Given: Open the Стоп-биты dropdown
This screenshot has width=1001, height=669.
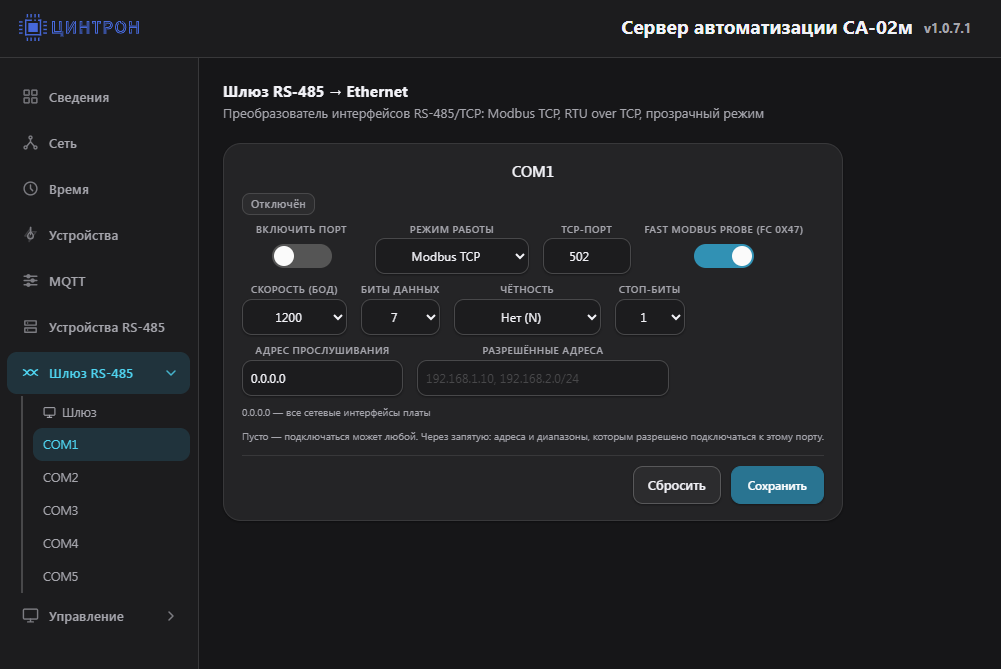Looking at the screenshot, I should (650, 317).
